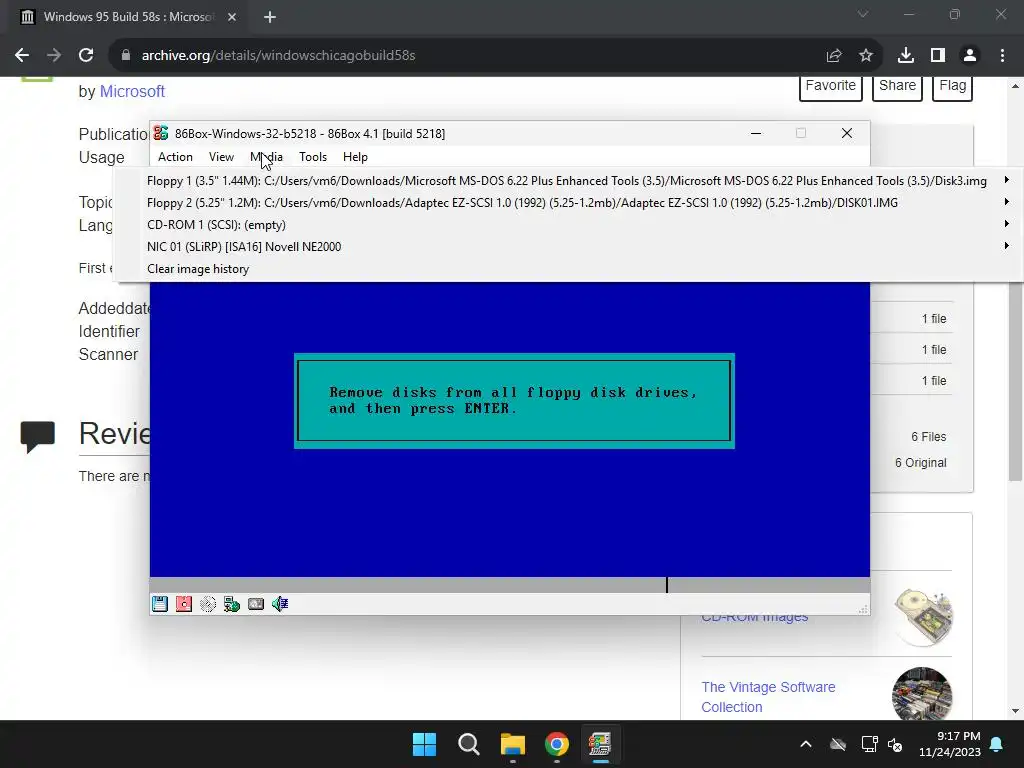Click the taskbar network tray icon
The image size is (1024, 768).
tap(869, 744)
